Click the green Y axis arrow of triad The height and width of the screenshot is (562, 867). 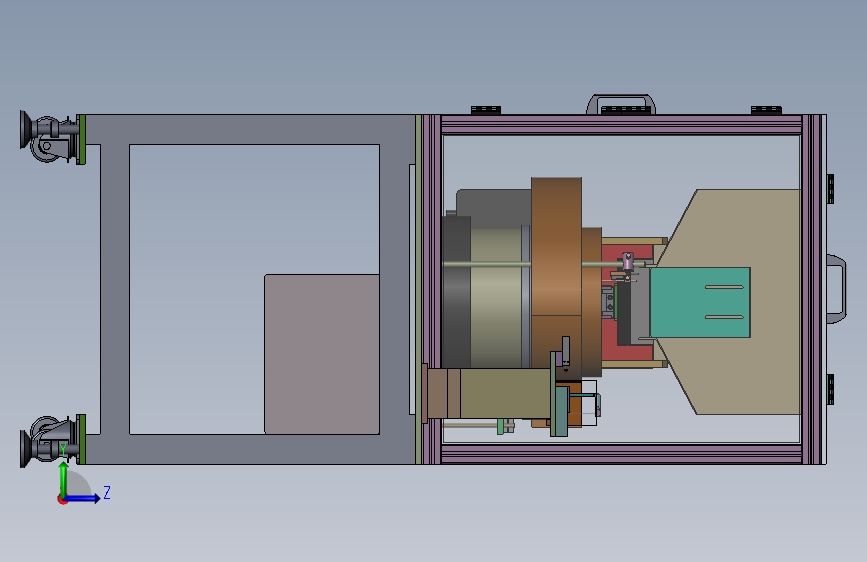[x=63, y=478]
